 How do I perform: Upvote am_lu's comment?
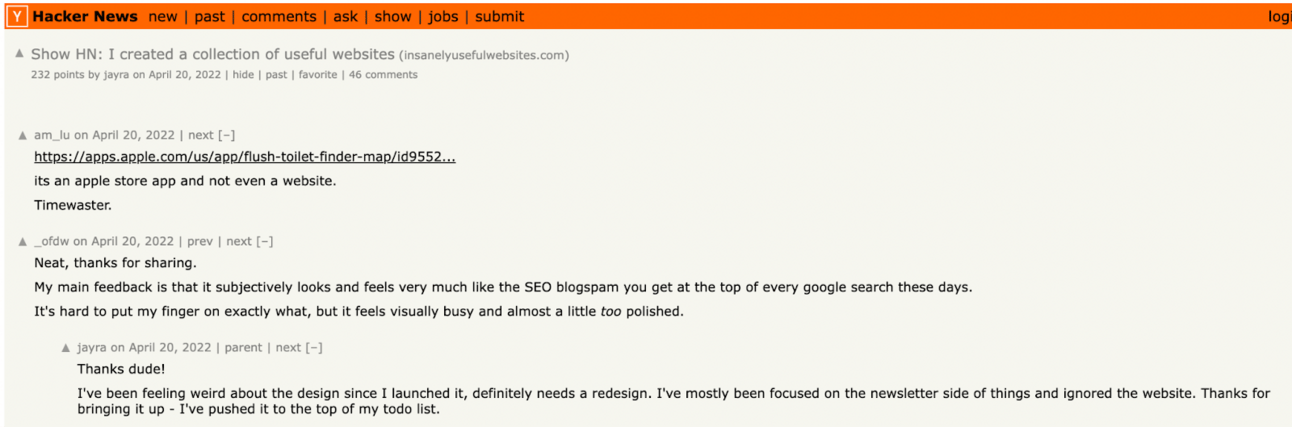click(23, 136)
